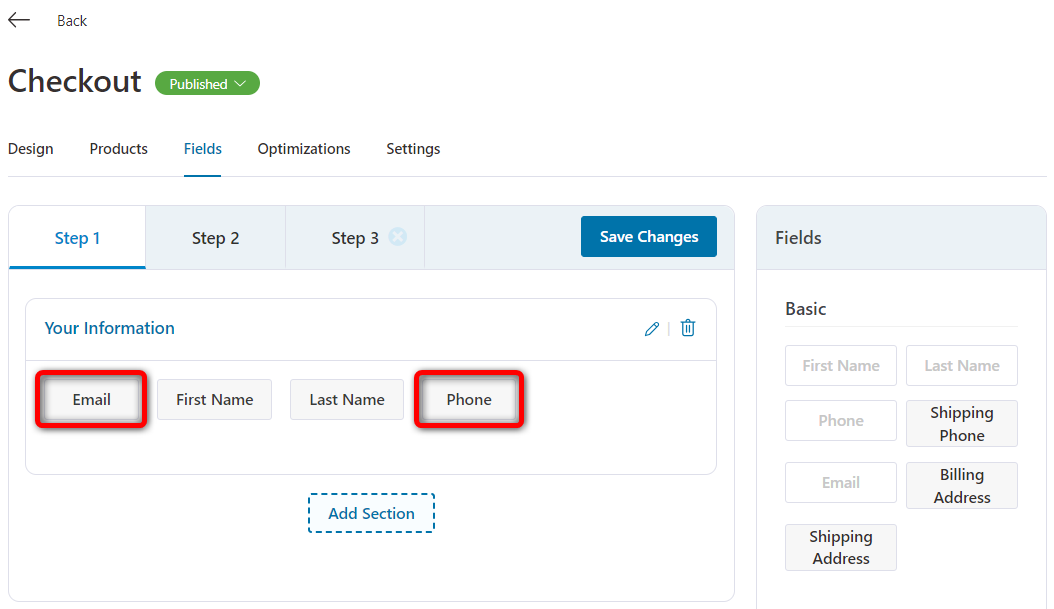Select the First Name field in Your Information
This screenshot has width=1054, height=609.
pyautogui.click(x=214, y=399)
